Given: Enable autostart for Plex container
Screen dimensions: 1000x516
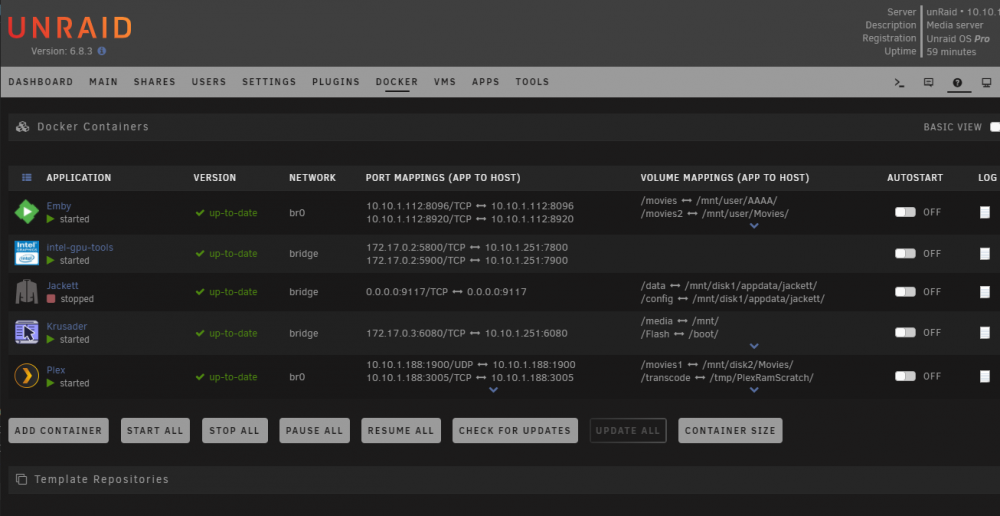Looking at the screenshot, I should [x=905, y=376].
